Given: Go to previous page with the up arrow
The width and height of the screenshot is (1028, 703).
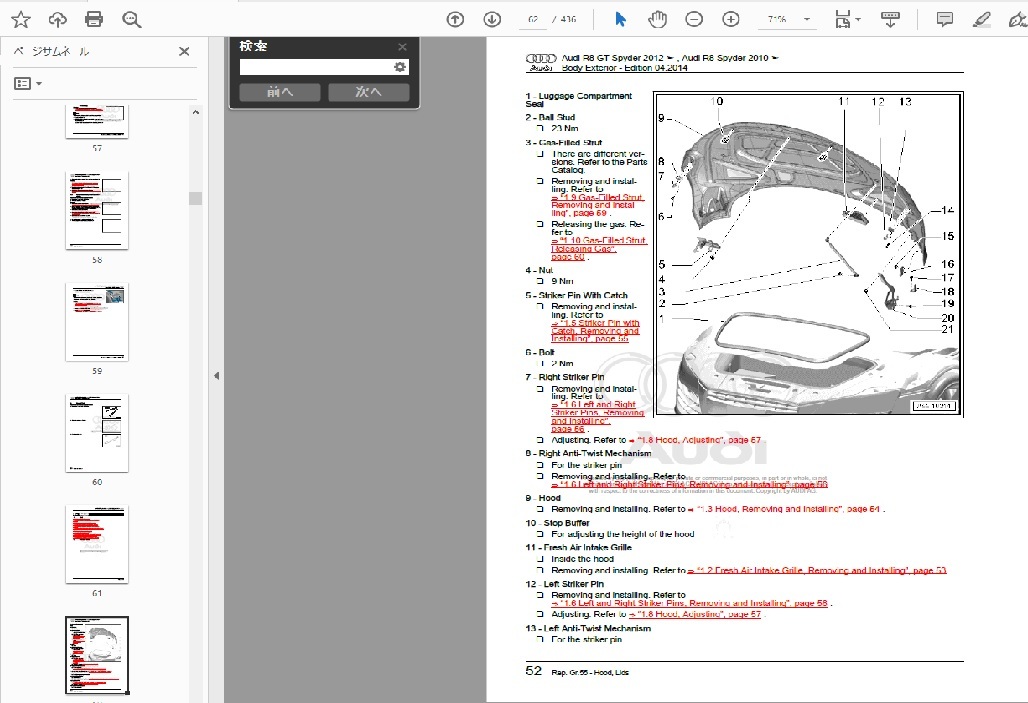Looking at the screenshot, I should (x=455, y=20).
